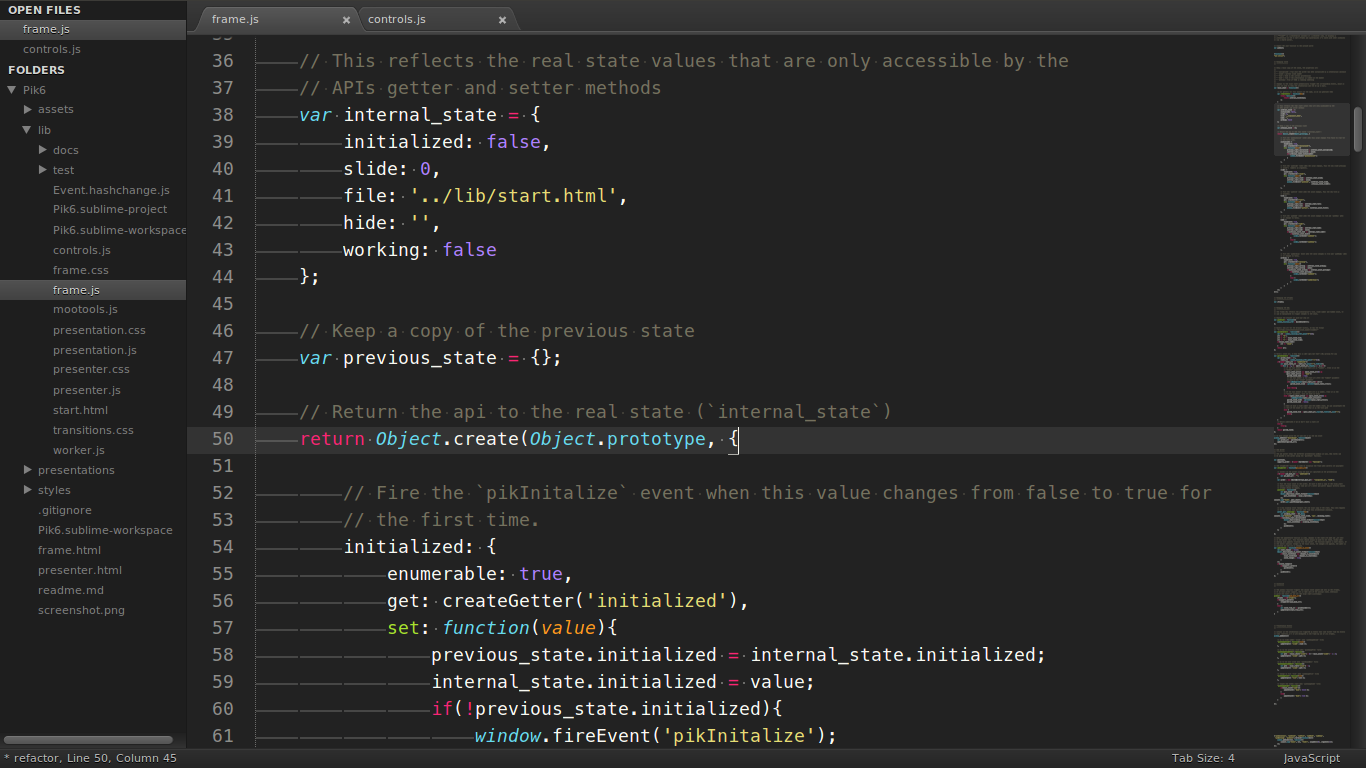
Task: Open presenter.css file
Action: click(93, 370)
